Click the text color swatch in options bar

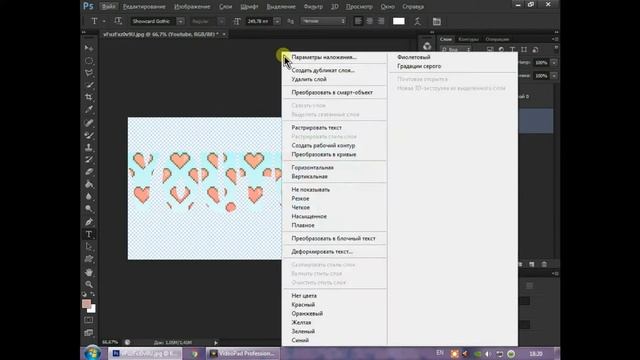click(x=399, y=21)
